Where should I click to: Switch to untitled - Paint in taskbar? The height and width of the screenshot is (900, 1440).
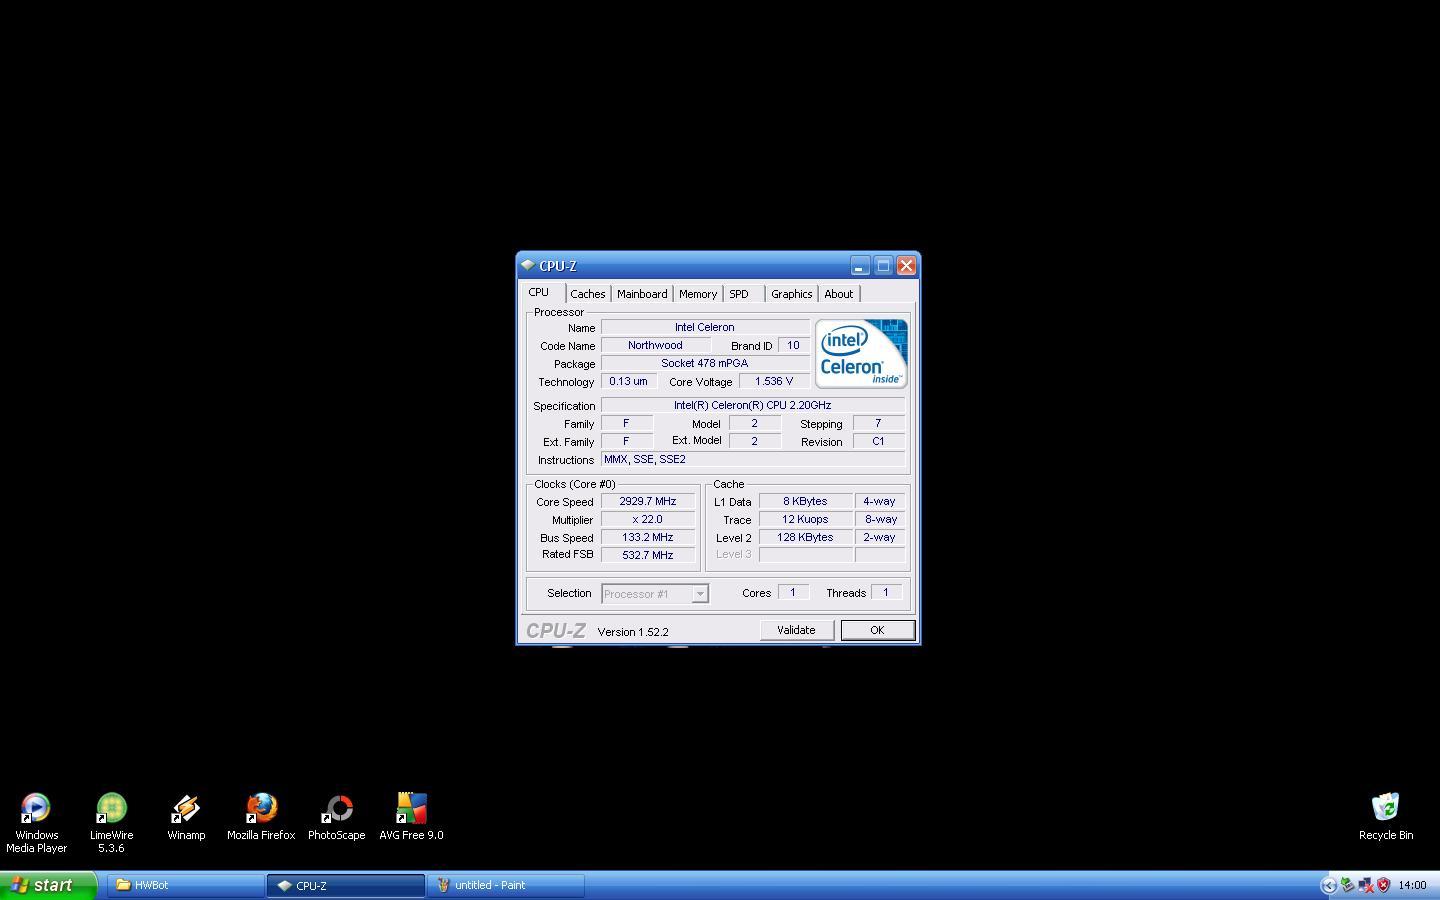tap(506, 885)
